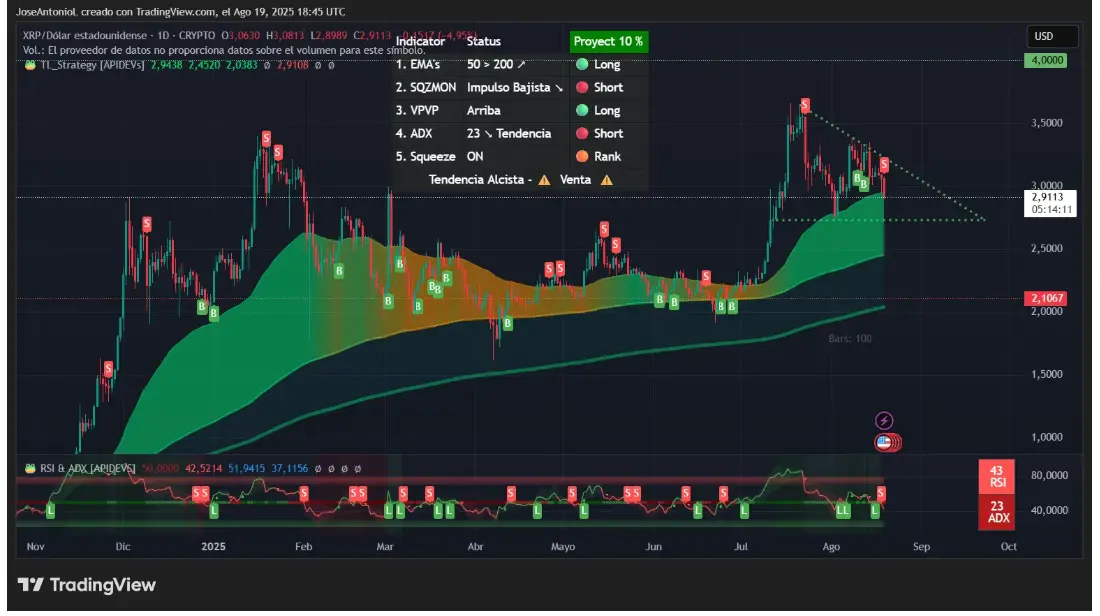
Task: Click the green Long dot in VPVP row
Action: pyautogui.click(x=582, y=111)
